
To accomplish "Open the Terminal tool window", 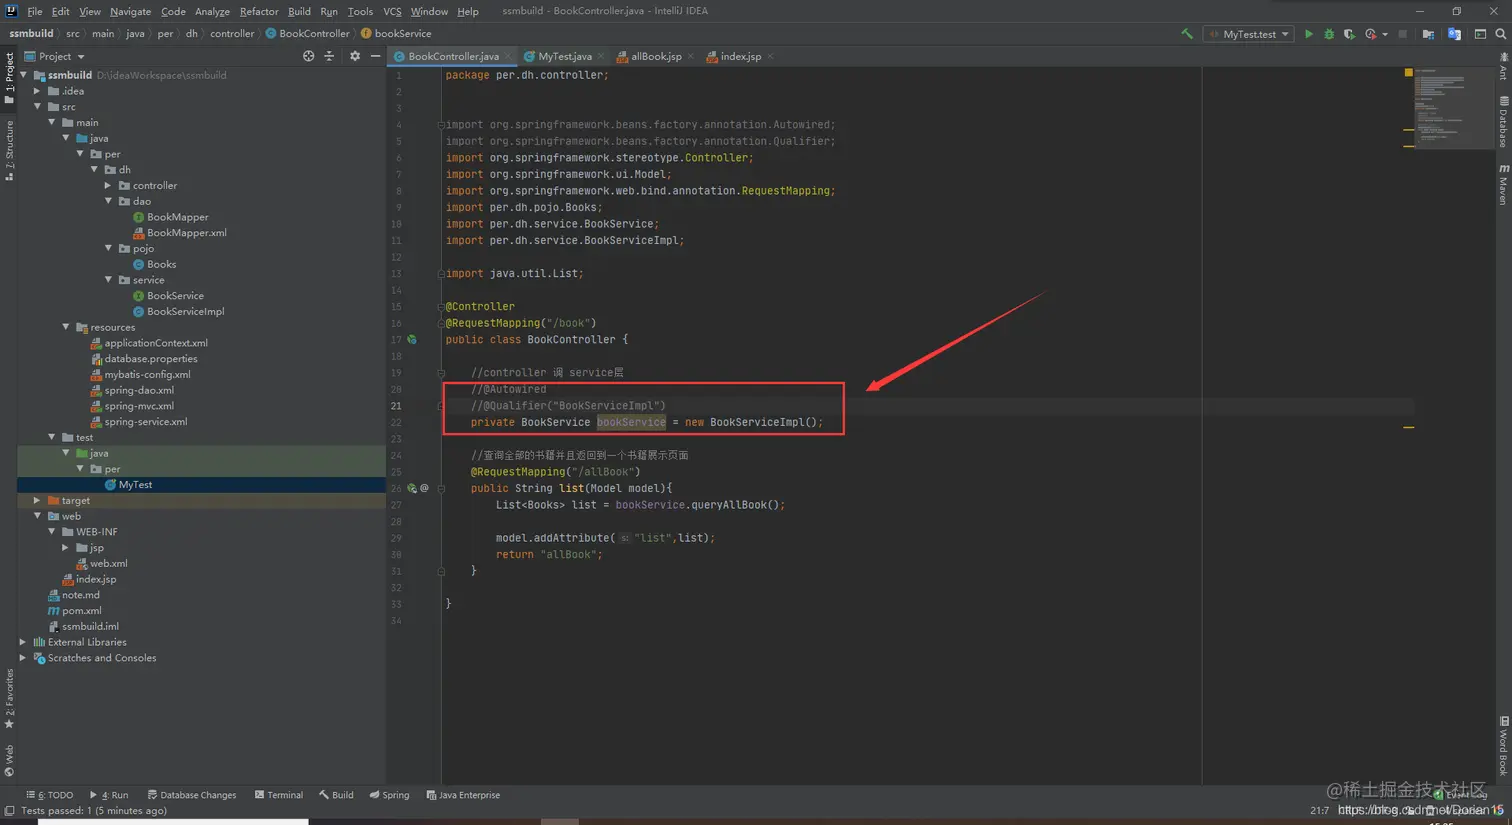I will pyautogui.click(x=279, y=796).
